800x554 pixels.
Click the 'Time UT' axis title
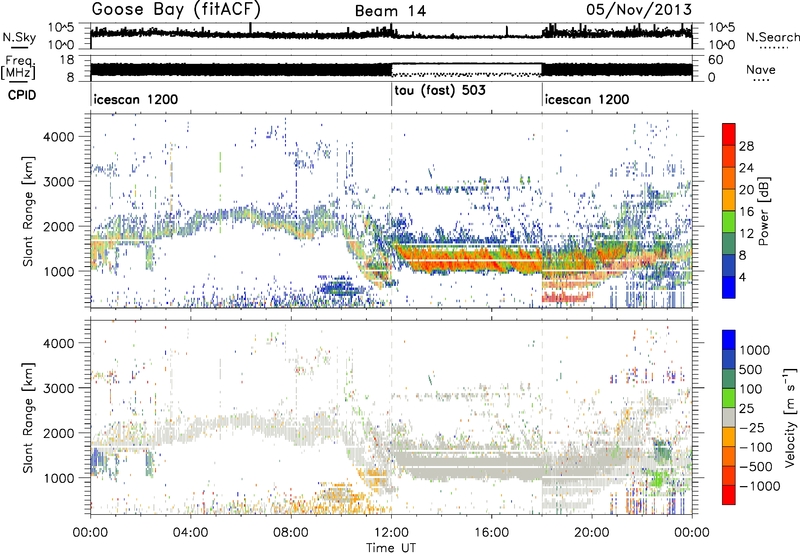click(391, 547)
